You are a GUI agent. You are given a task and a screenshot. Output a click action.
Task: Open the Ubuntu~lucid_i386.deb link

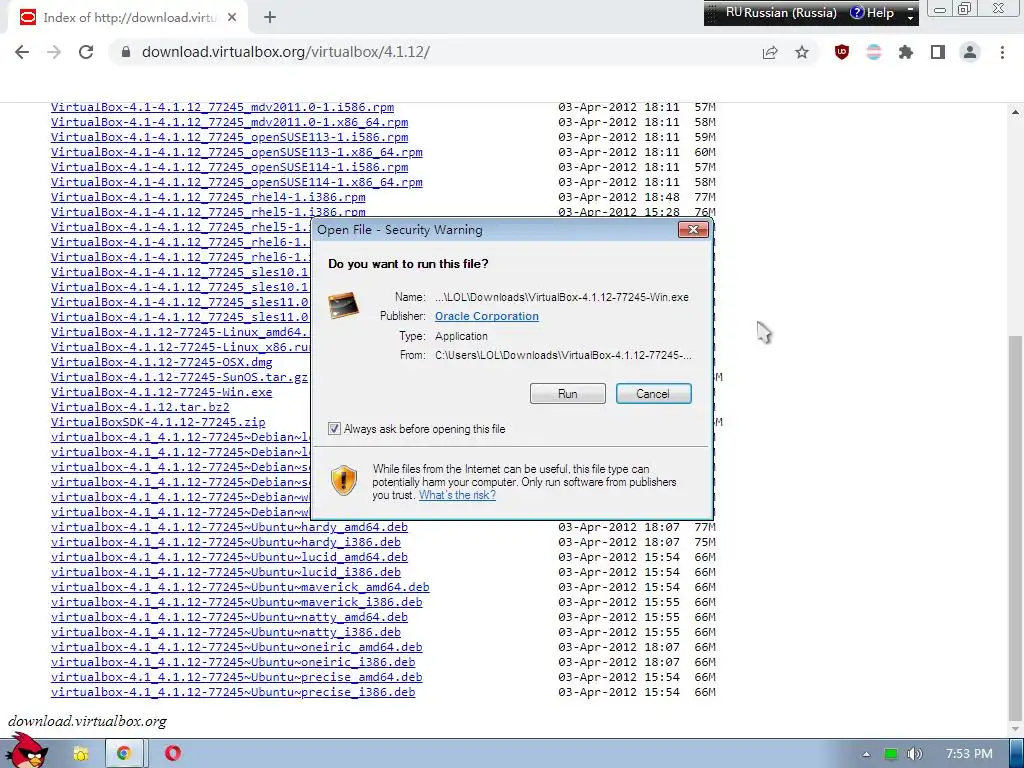(225, 572)
